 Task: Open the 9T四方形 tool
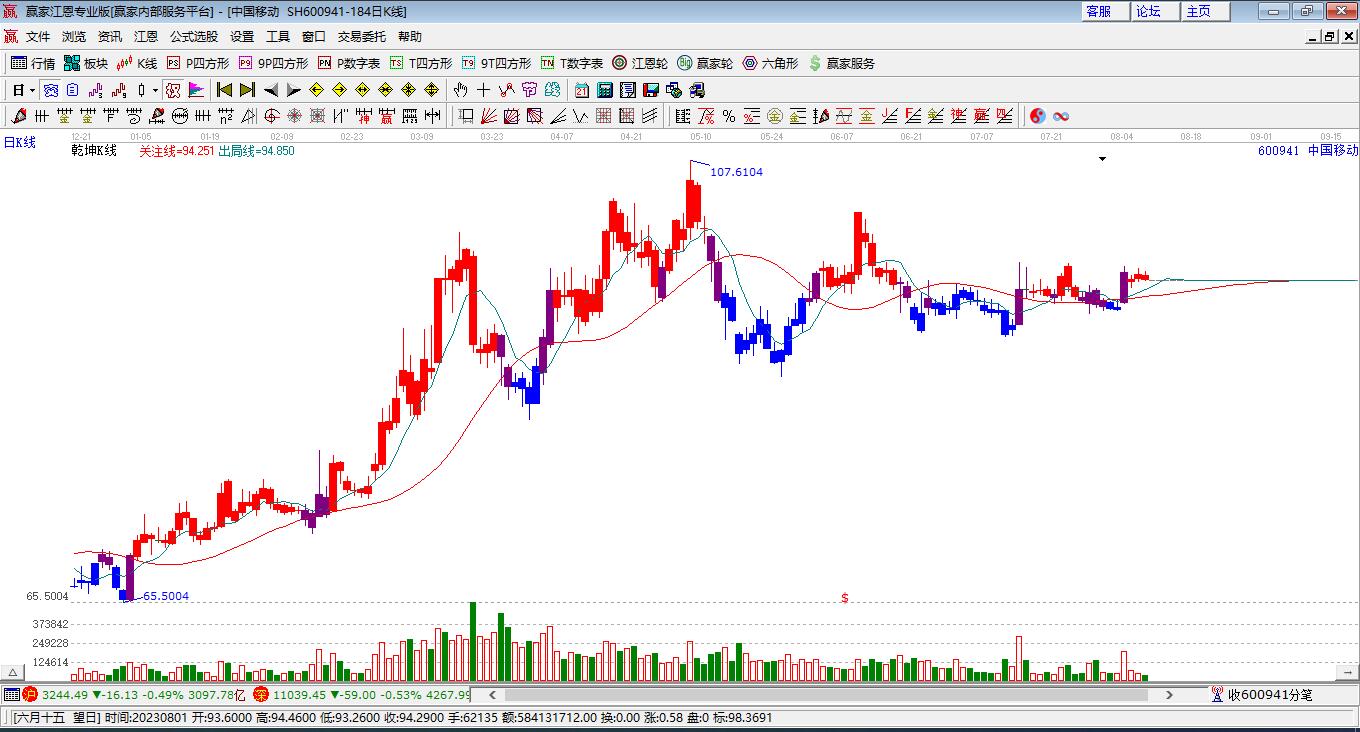point(496,63)
